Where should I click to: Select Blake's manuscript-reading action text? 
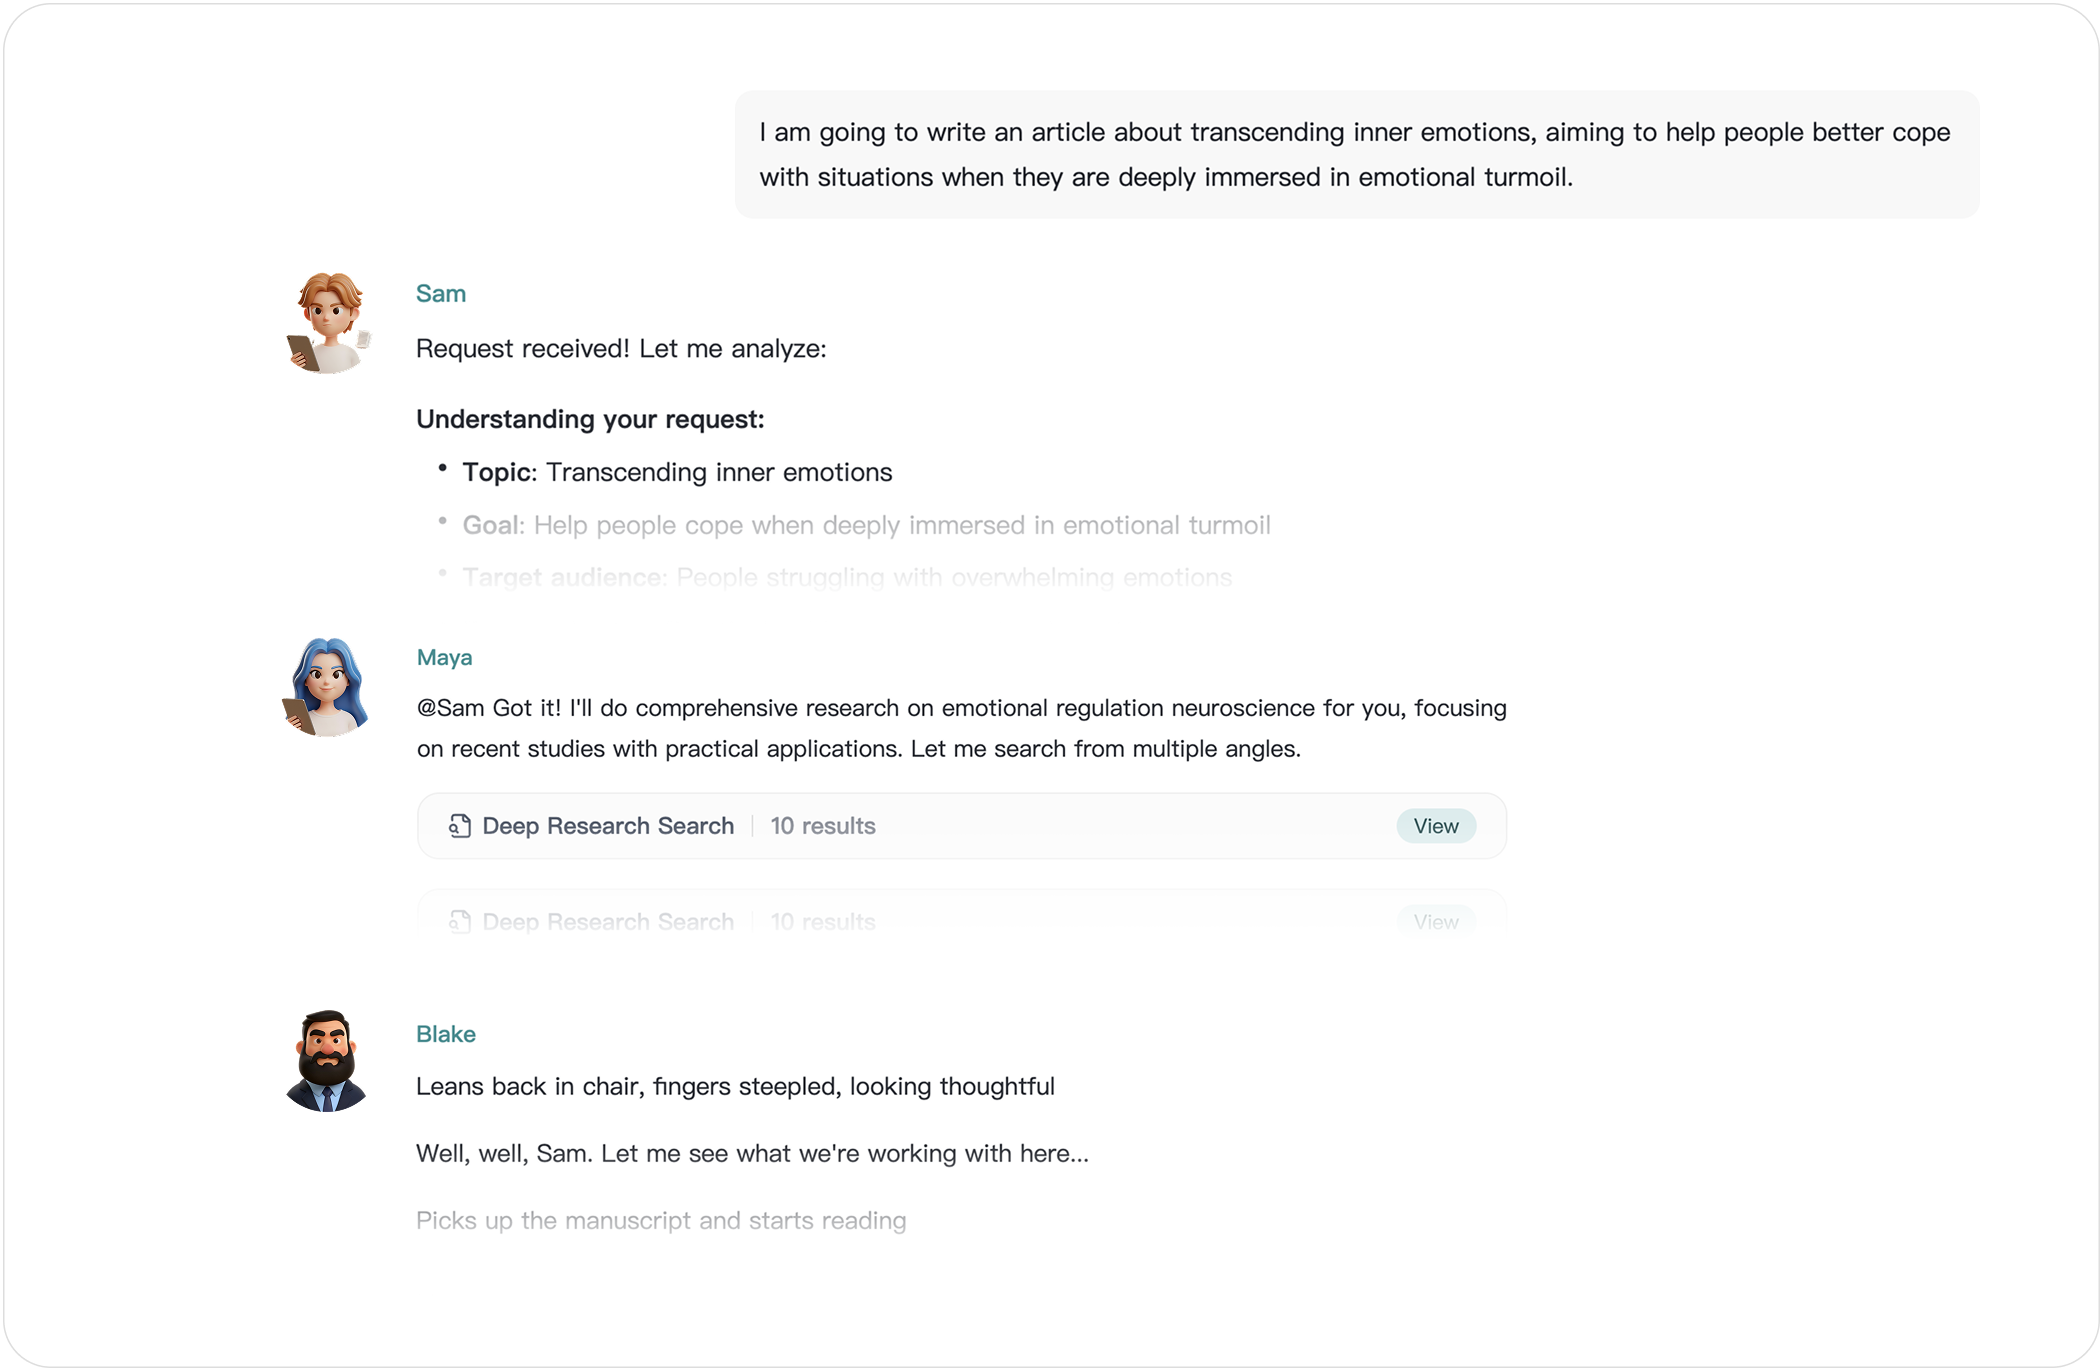pyautogui.click(x=661, y=1220)
